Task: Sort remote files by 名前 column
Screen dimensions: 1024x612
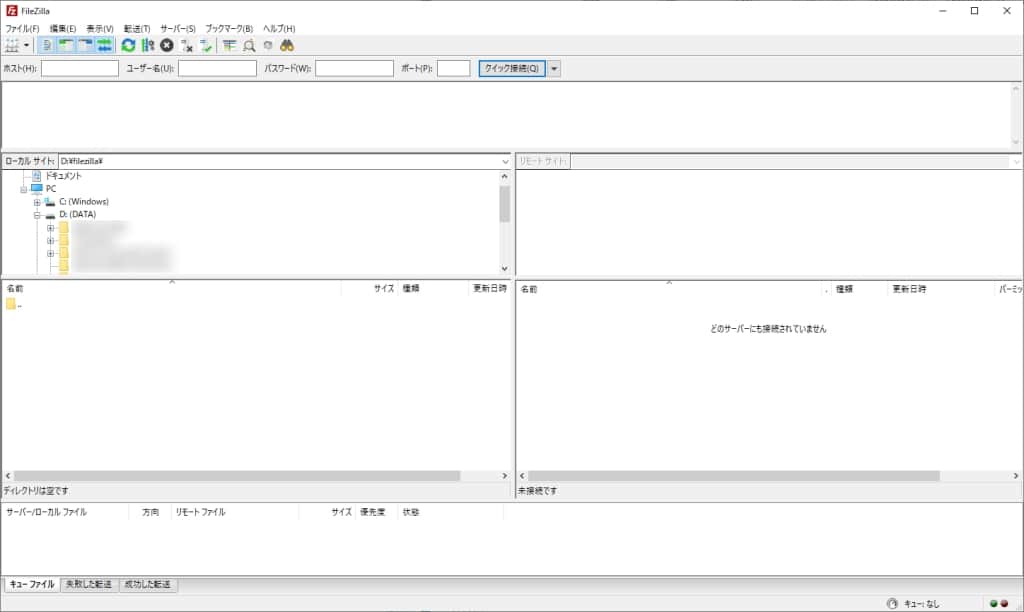Action: (669, 289)
